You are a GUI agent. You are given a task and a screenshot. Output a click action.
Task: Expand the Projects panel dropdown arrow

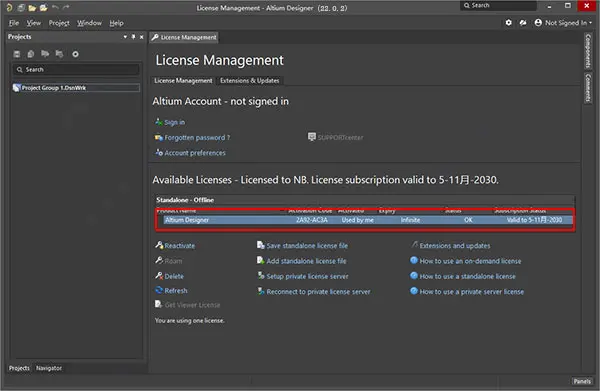(125, 37)
